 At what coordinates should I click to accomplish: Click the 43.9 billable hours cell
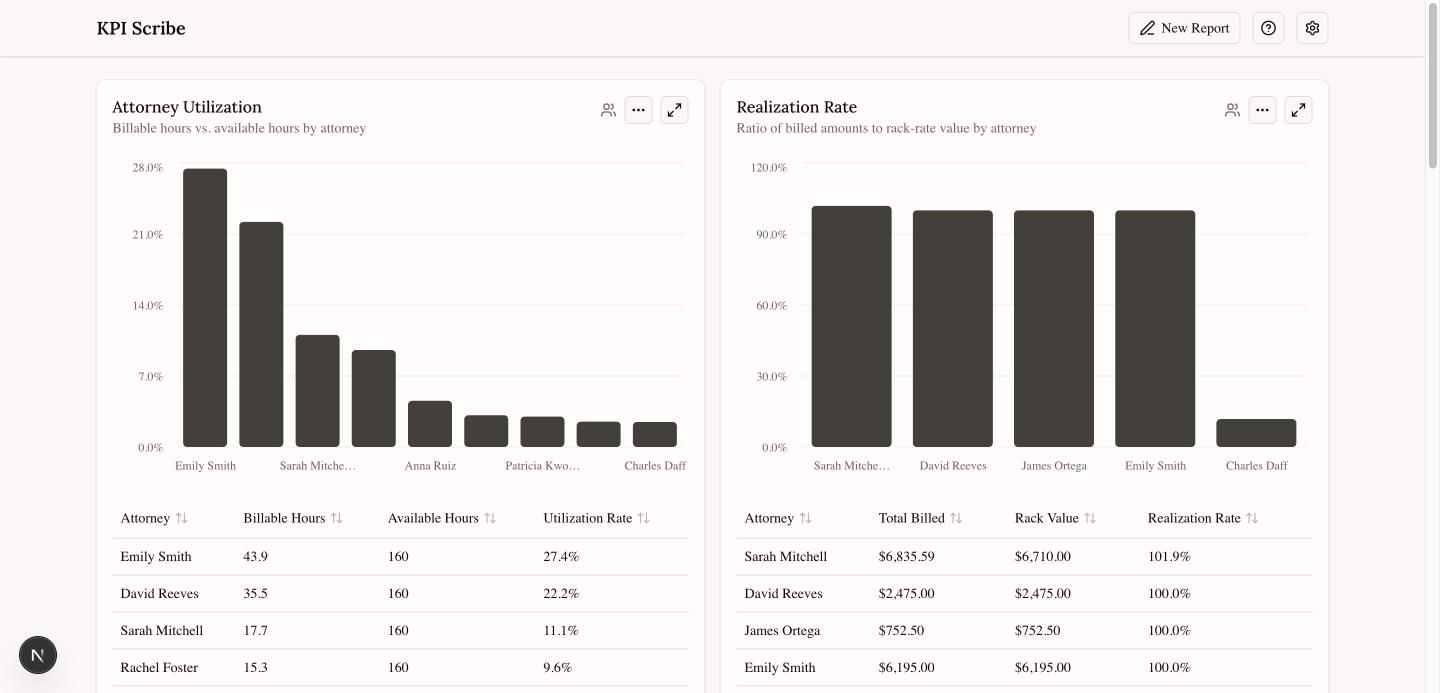tap(255, 557)
